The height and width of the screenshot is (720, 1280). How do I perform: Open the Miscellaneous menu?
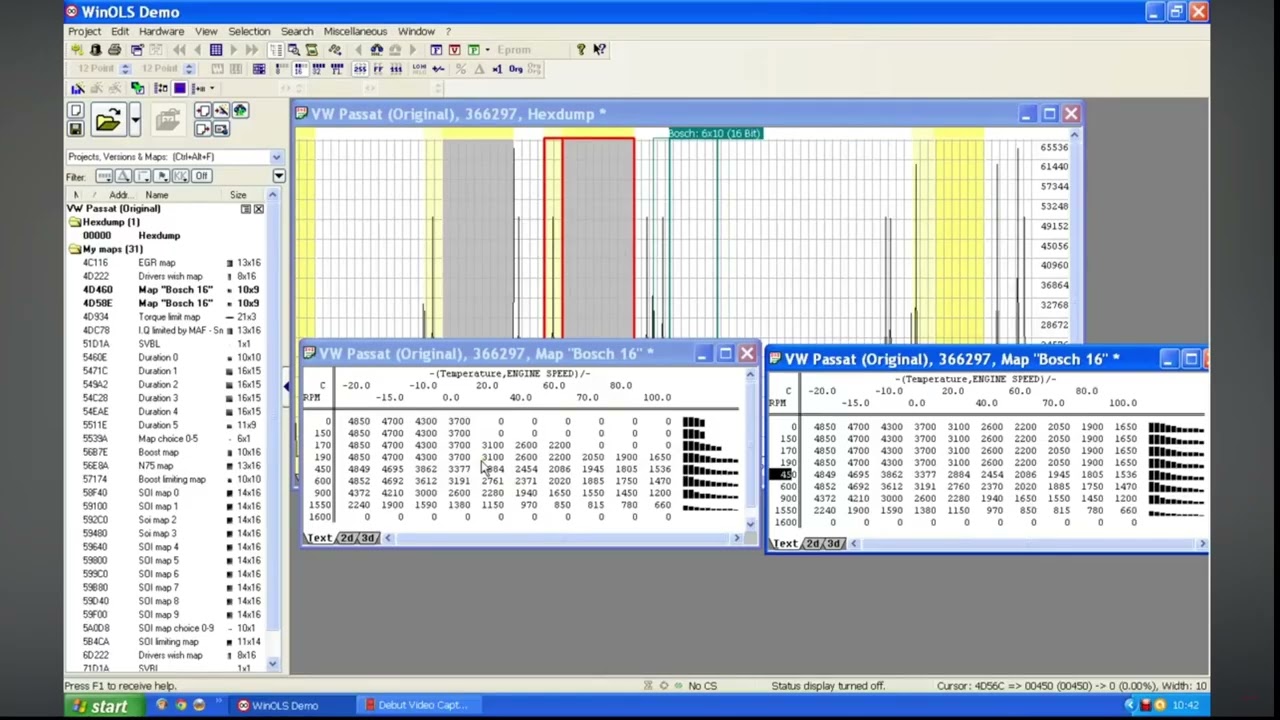[x=355, y=31]
